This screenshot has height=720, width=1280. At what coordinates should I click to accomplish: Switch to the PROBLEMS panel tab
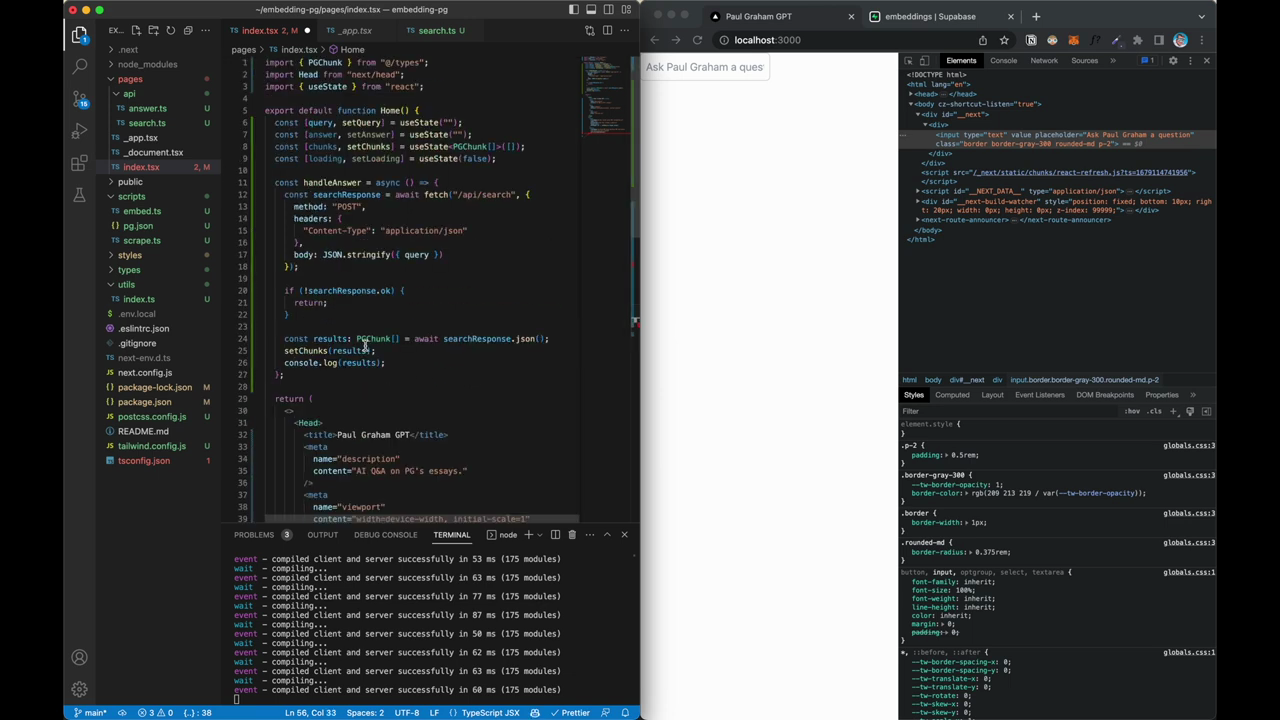point(254,534)
